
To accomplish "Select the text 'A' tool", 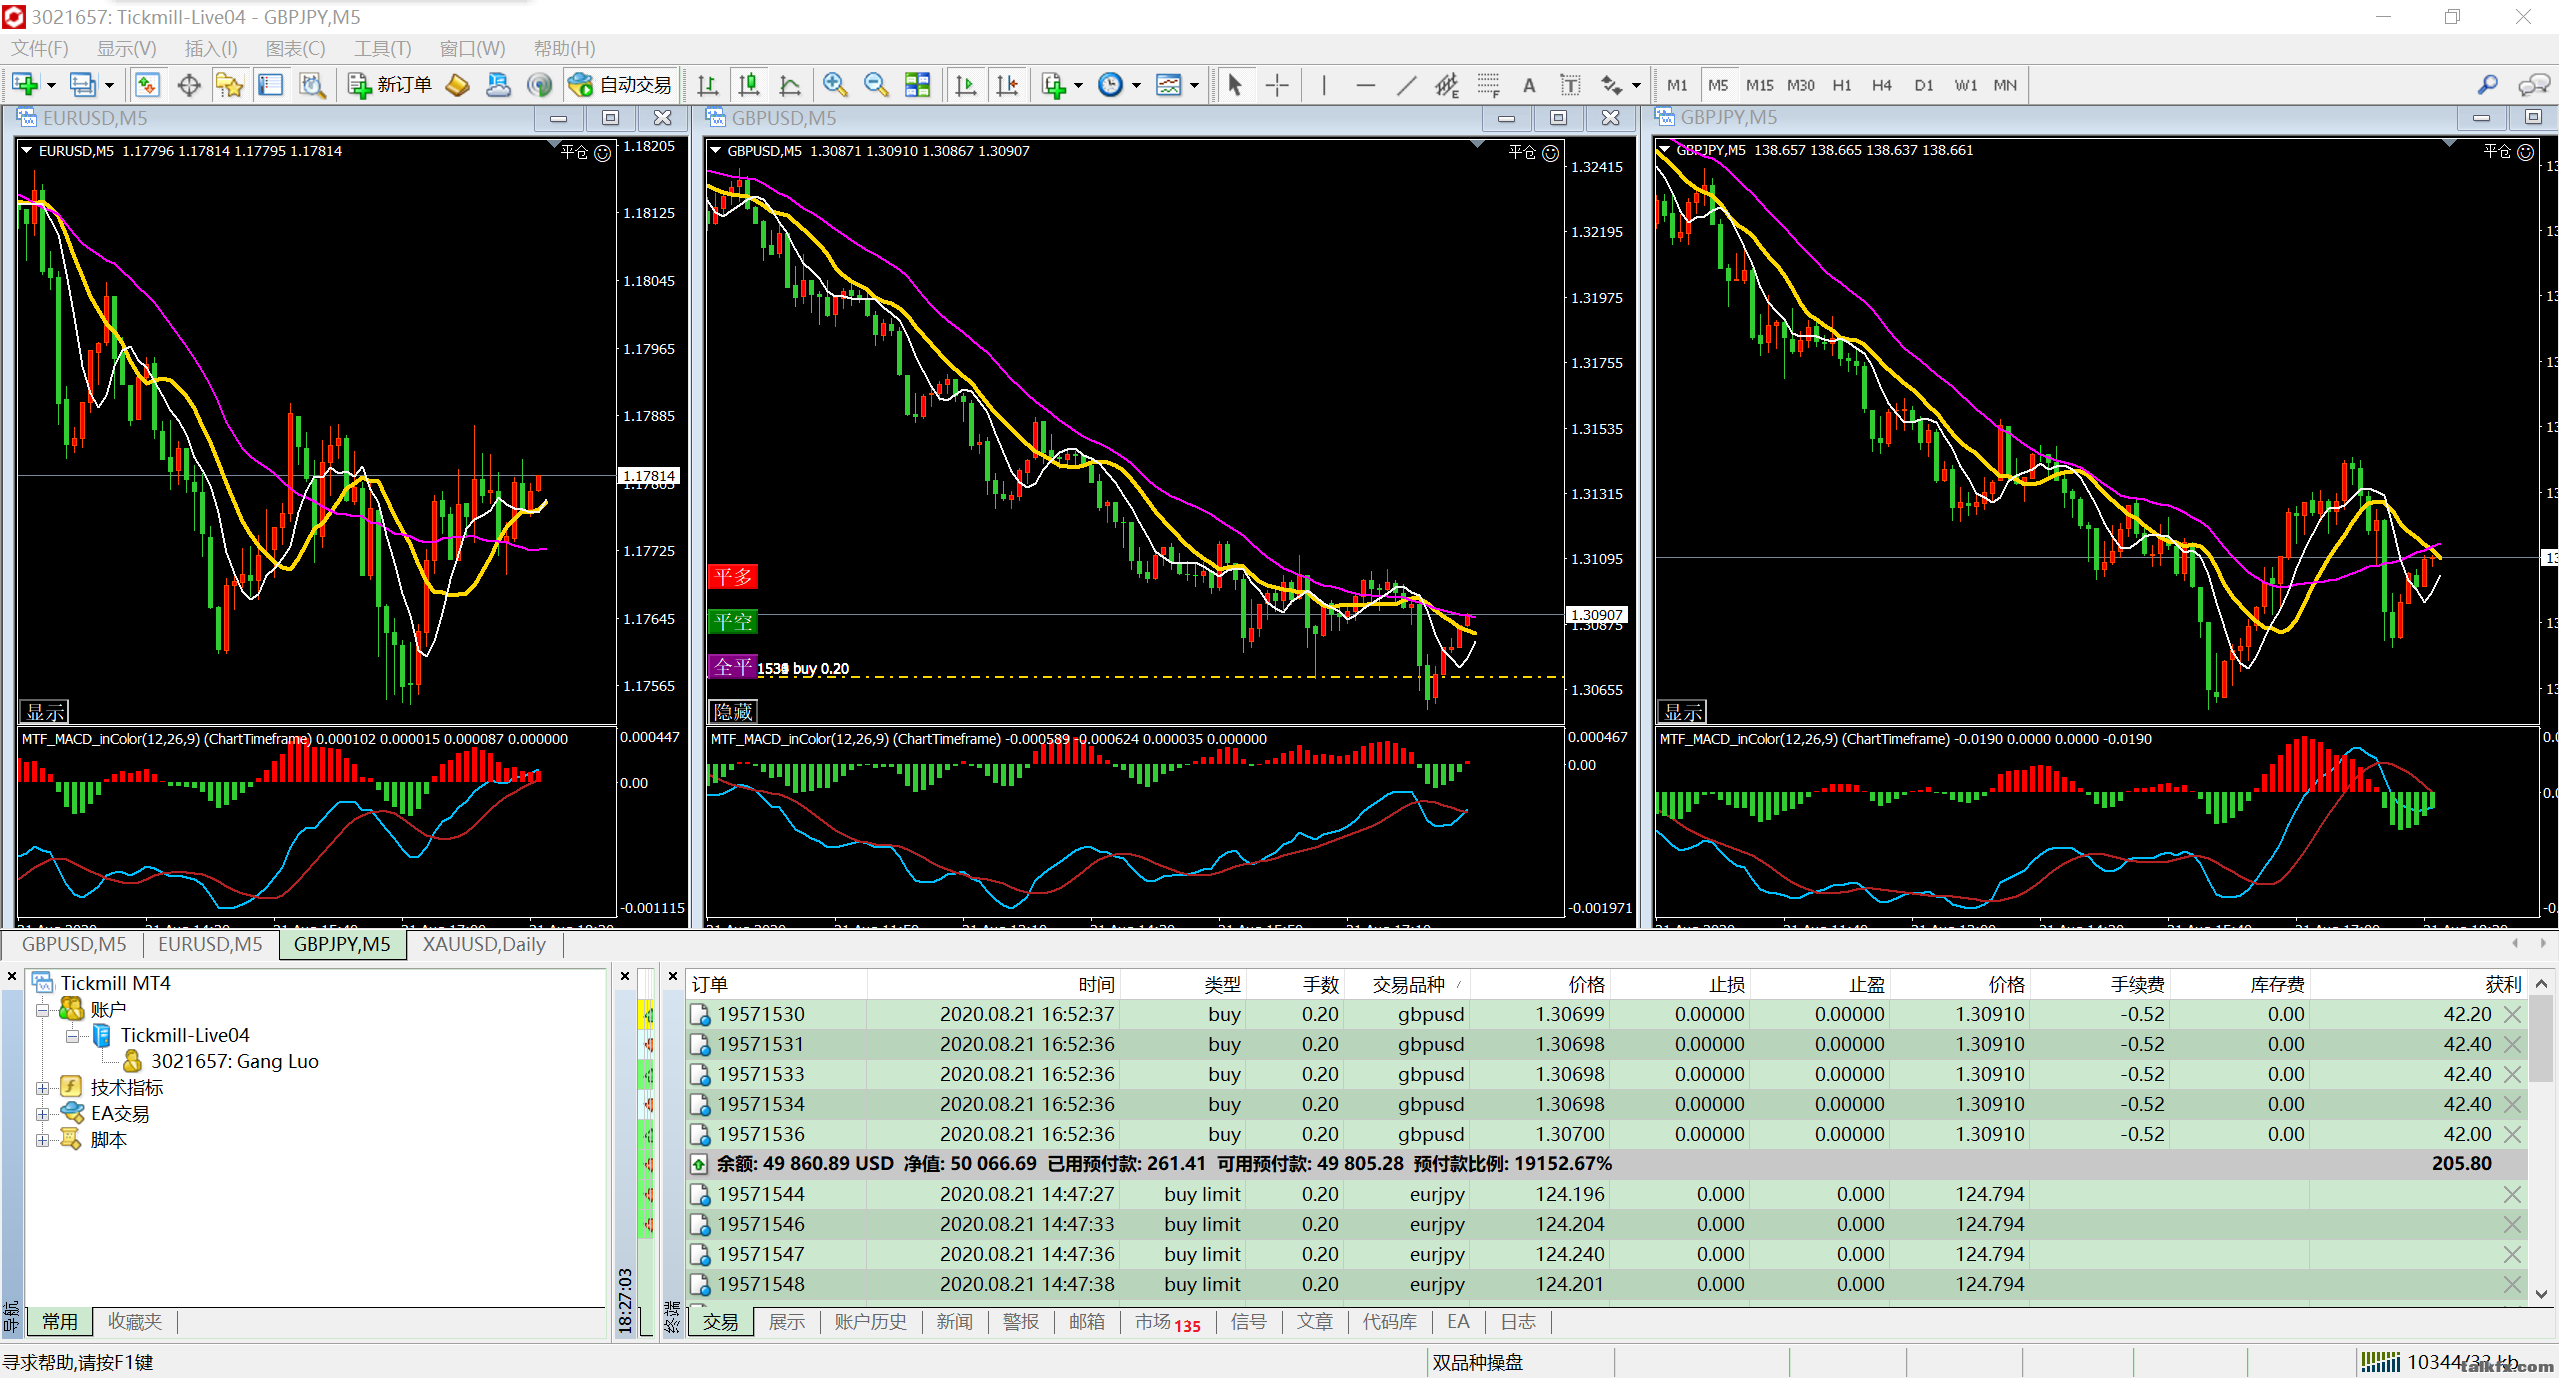I will pyautogui.click(x=1529, y=85).
